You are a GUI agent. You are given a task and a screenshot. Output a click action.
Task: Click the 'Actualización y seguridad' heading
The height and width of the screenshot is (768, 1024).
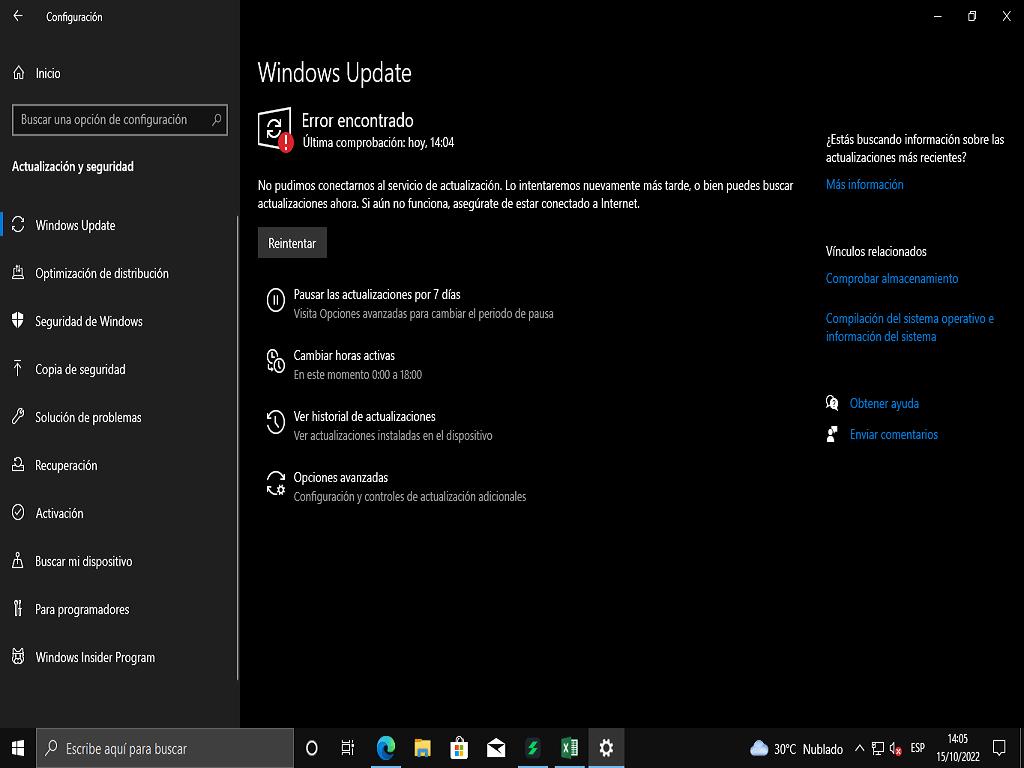[x=73, y=167]
